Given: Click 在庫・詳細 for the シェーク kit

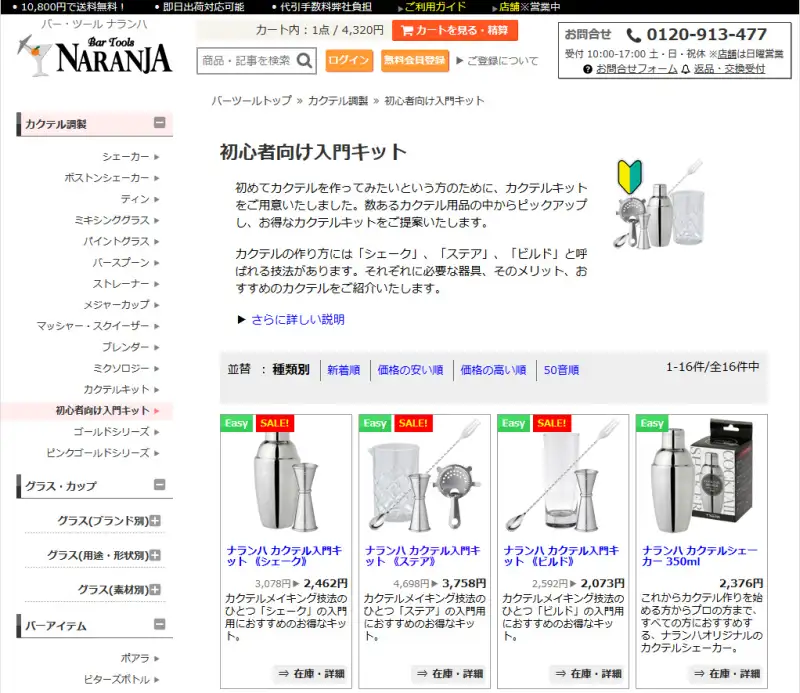Looking at the screenshot, I should tap(311, 674).
